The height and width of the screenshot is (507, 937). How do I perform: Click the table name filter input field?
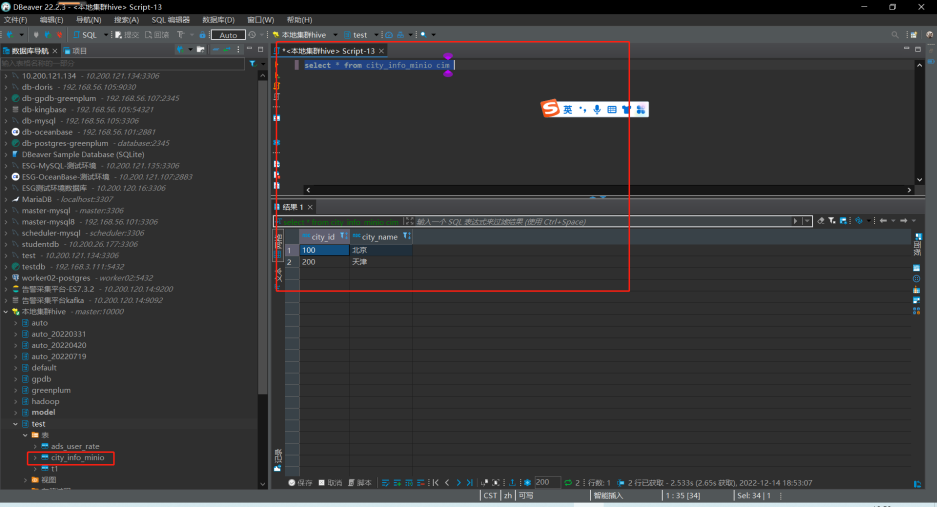pyautogui.click(x=123, y=63)
